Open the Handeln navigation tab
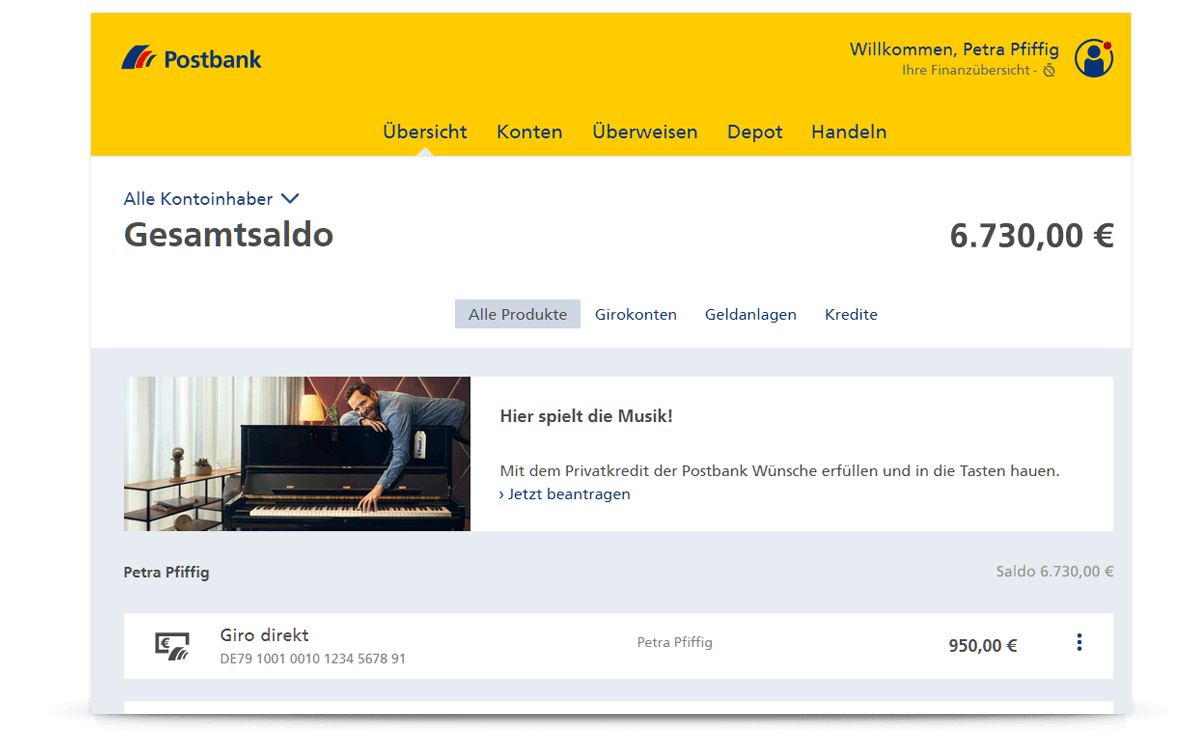 pyautogui.click(x=849, y=132)
